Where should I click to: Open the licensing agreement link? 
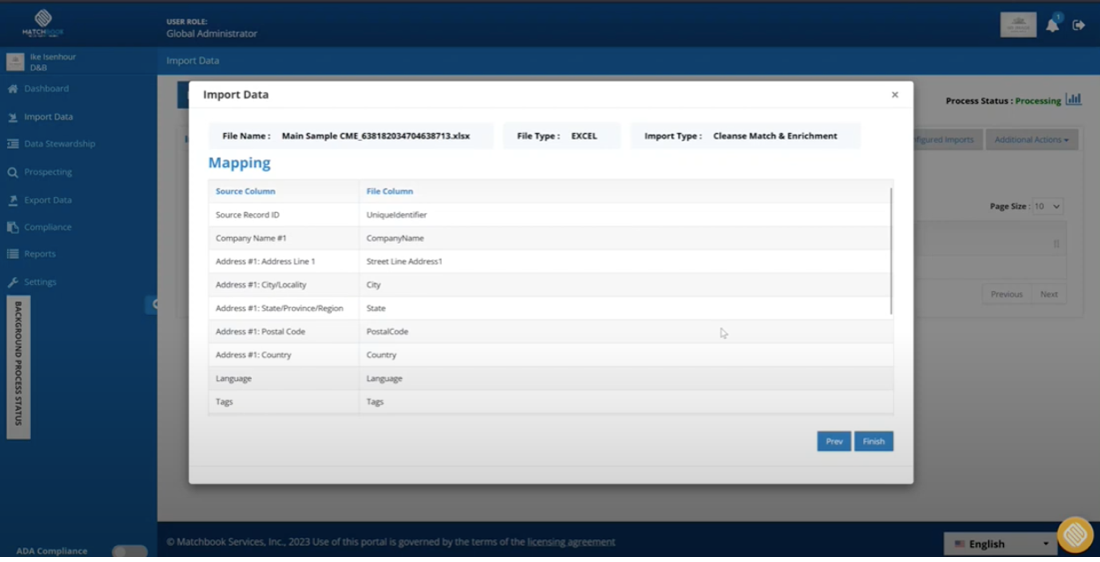(x=571, y=542)
